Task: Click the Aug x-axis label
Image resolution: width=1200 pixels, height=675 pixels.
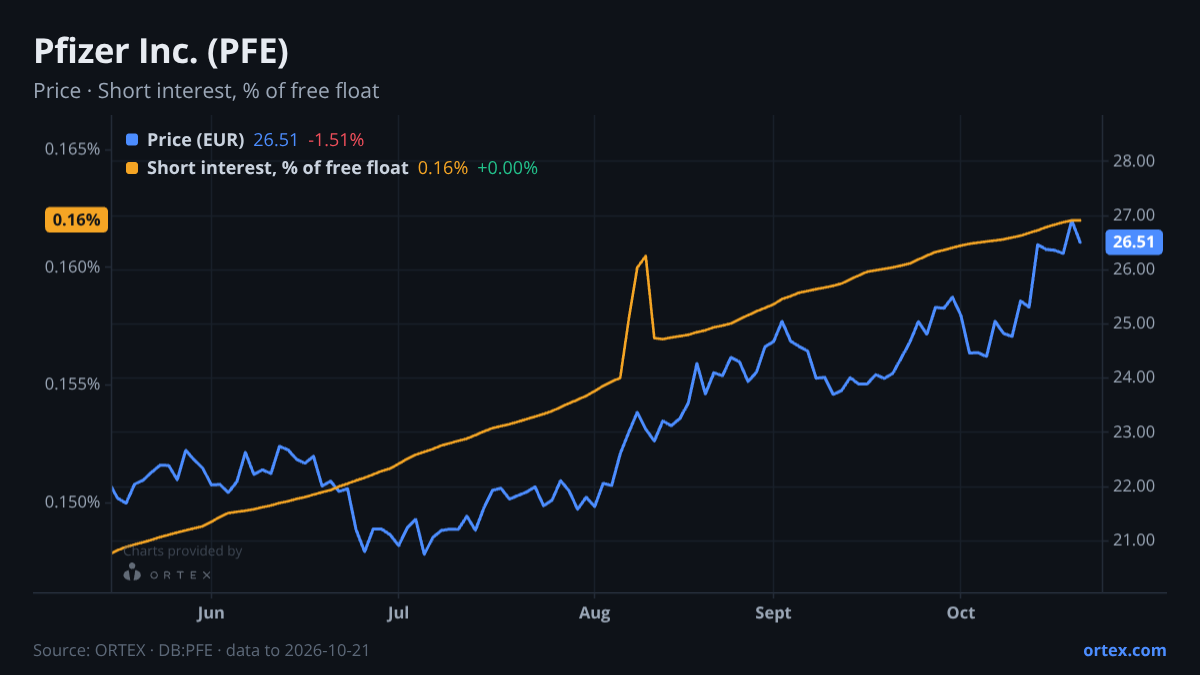Action: click(595, 612)
